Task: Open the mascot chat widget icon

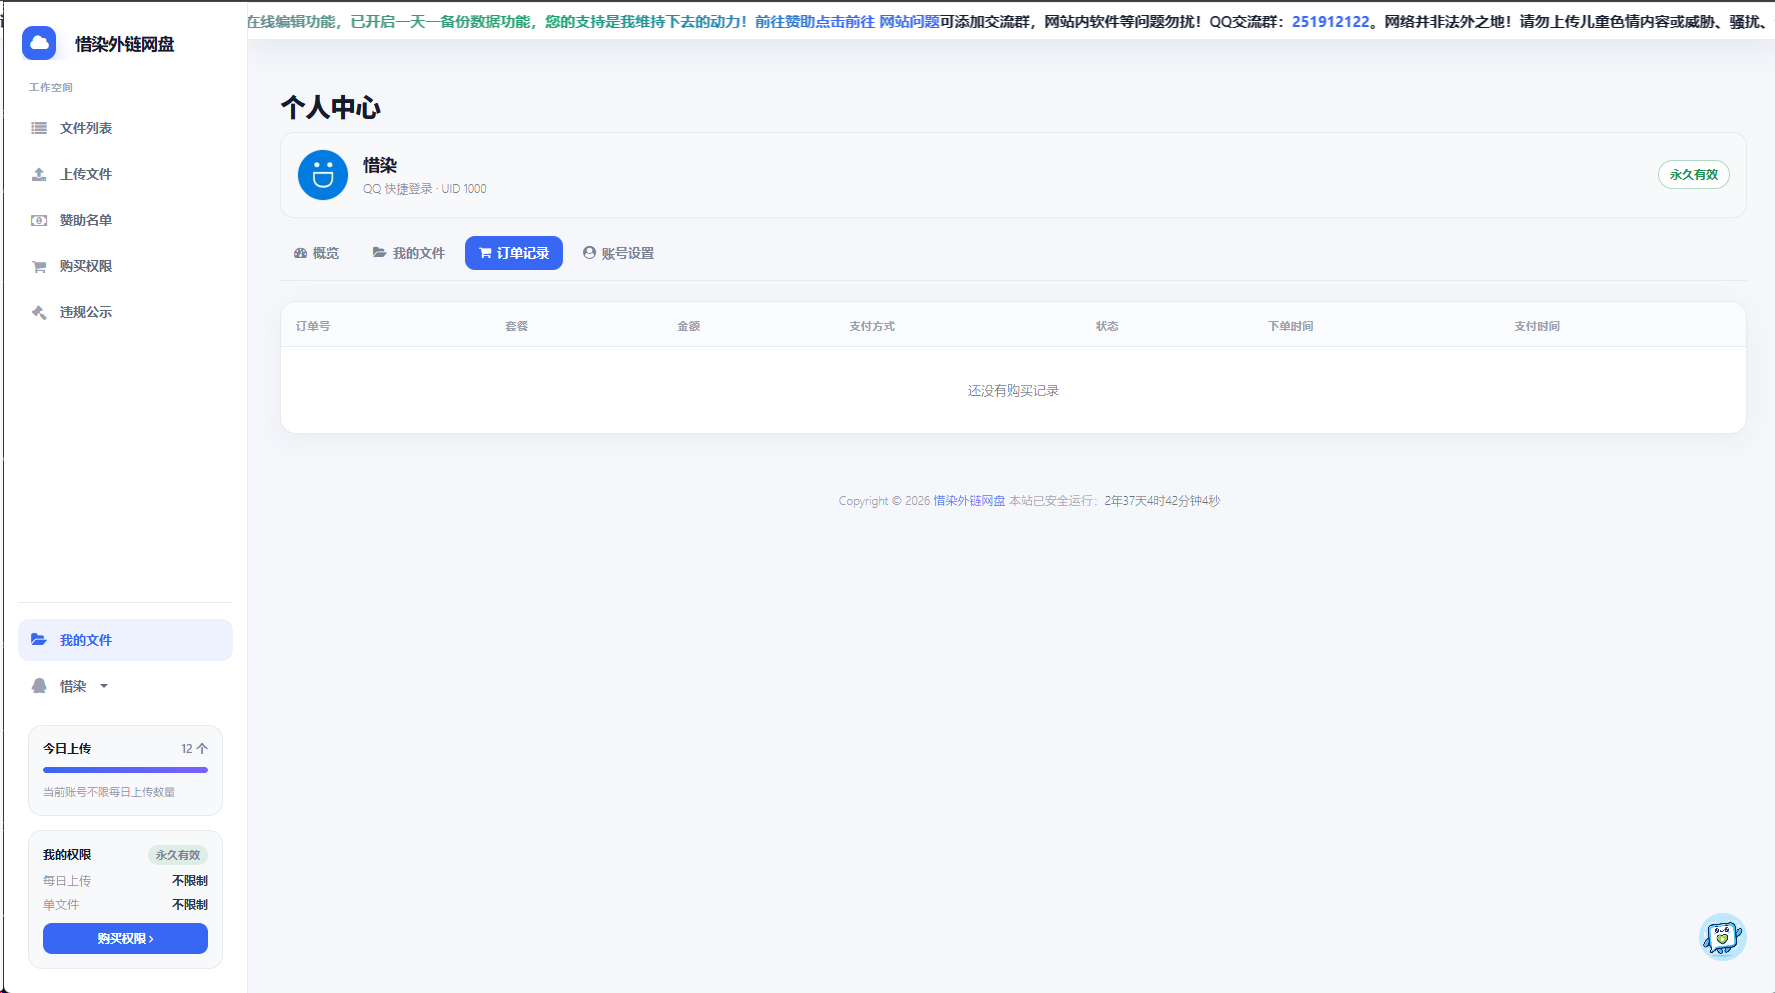Action: pos(1722,937)
